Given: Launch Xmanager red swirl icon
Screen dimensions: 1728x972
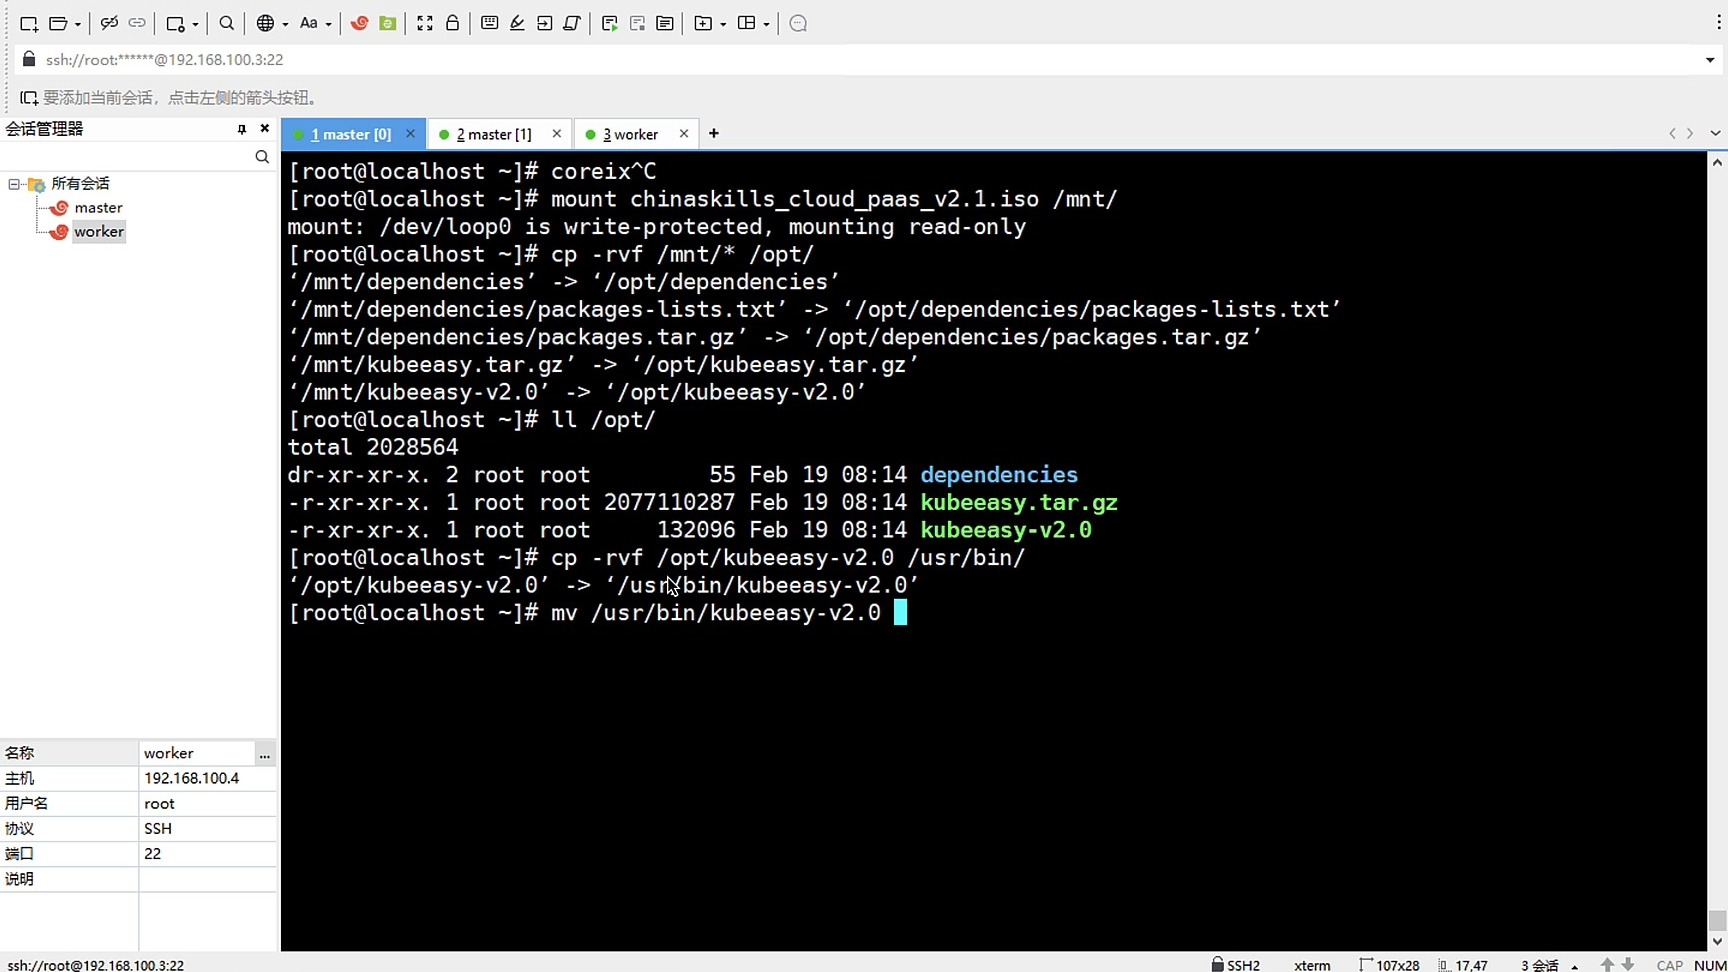Looking at the screenshot, I should click(x=359, y=23).
